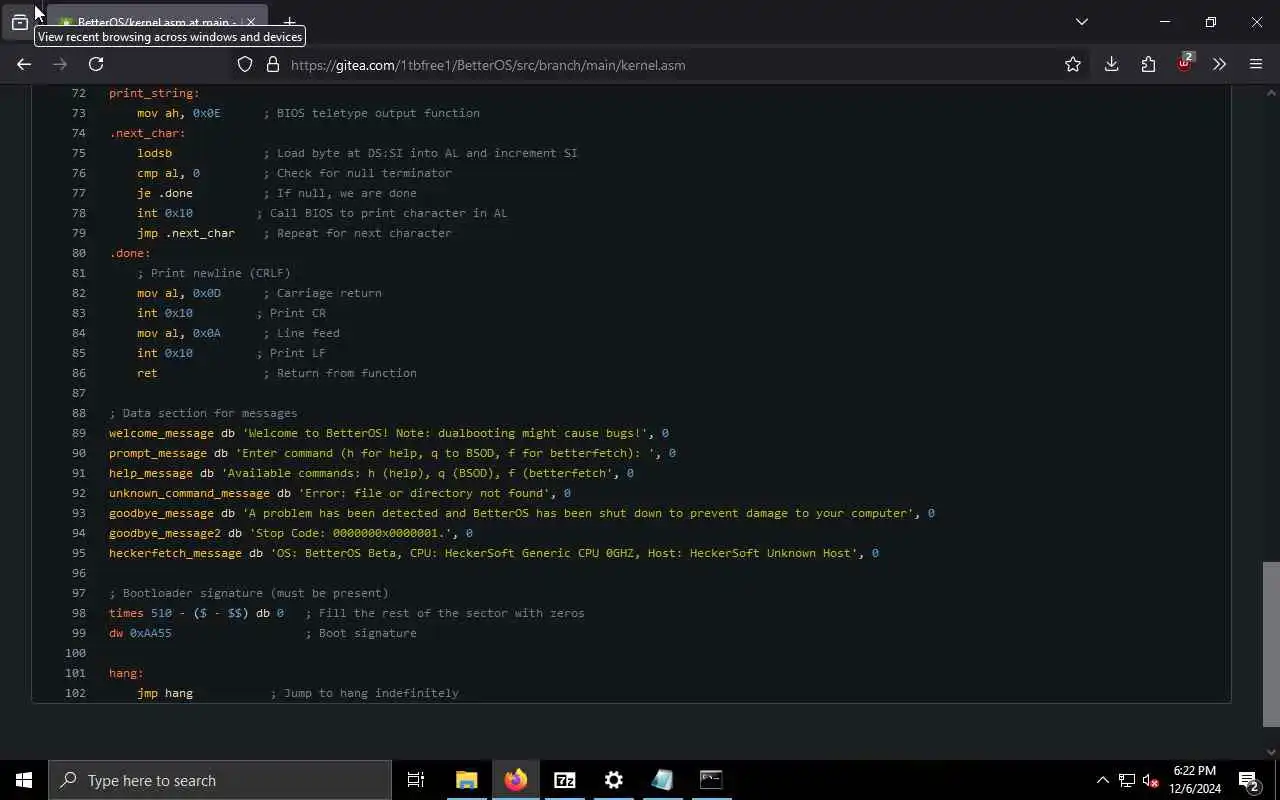Click line number 89

(x=78, y=433)
